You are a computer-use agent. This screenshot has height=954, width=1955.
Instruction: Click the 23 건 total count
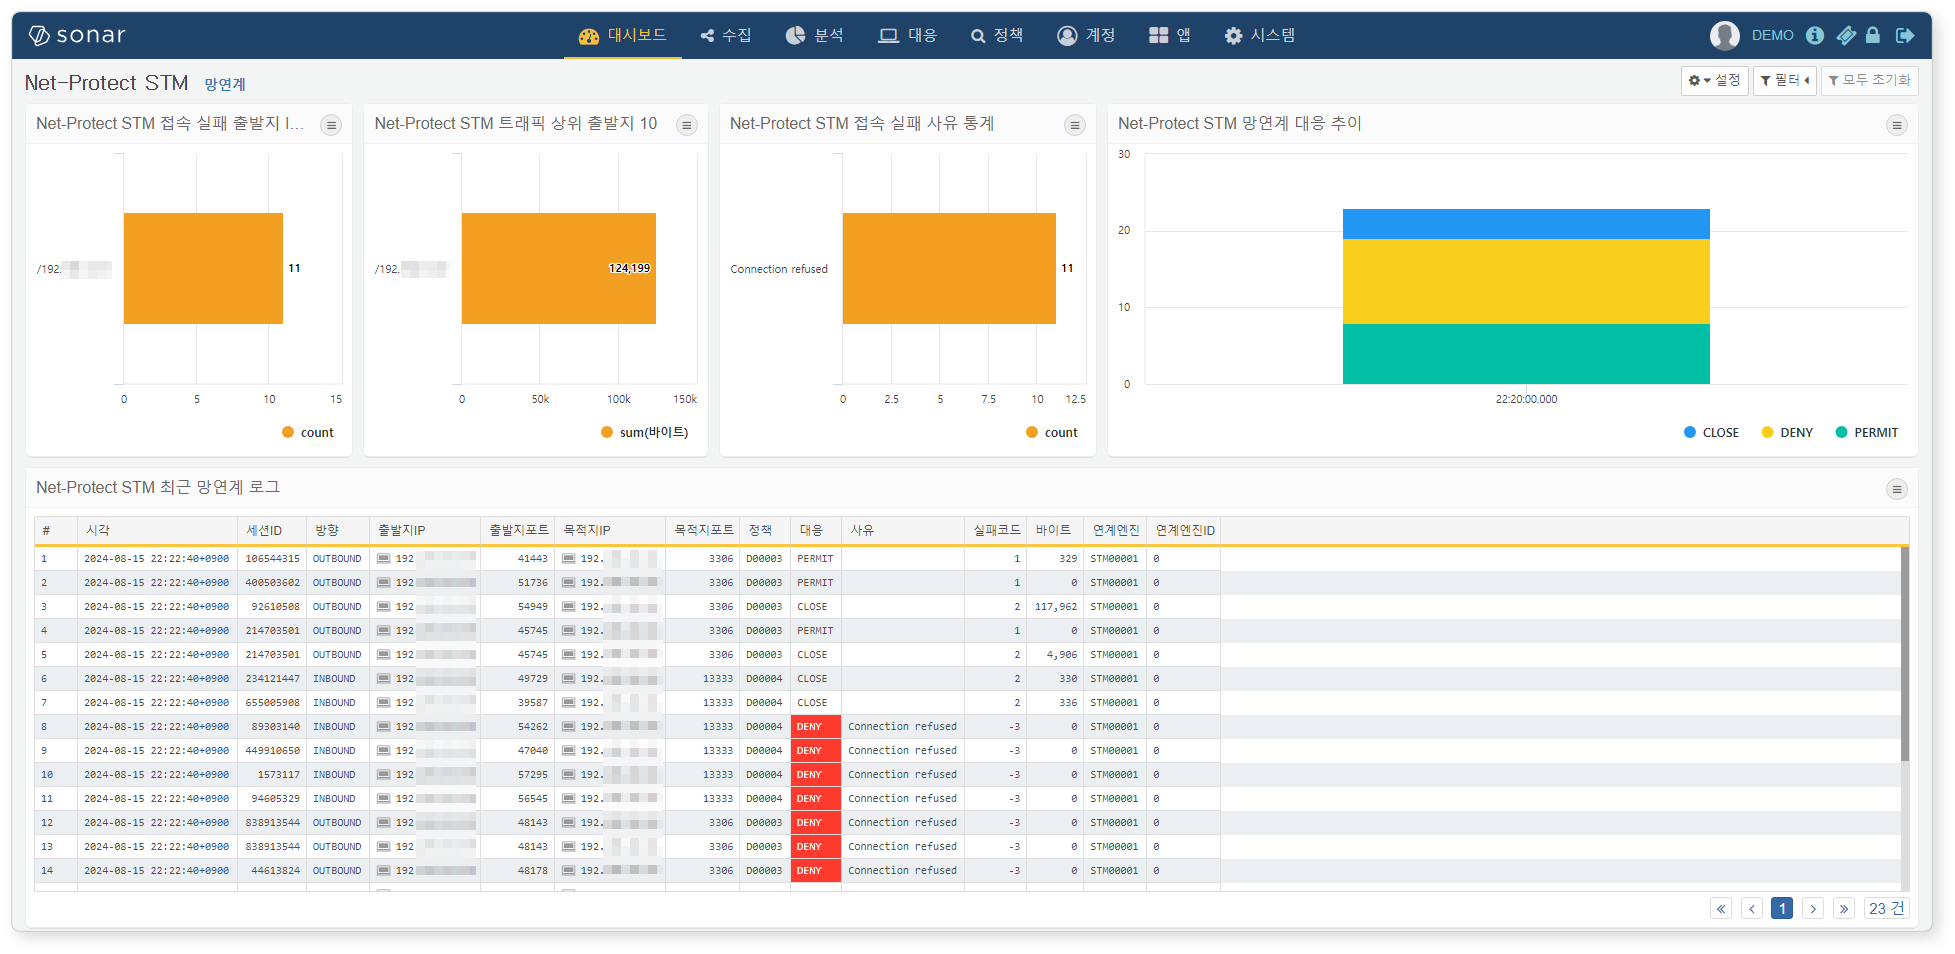click(x=1886, y=908)
